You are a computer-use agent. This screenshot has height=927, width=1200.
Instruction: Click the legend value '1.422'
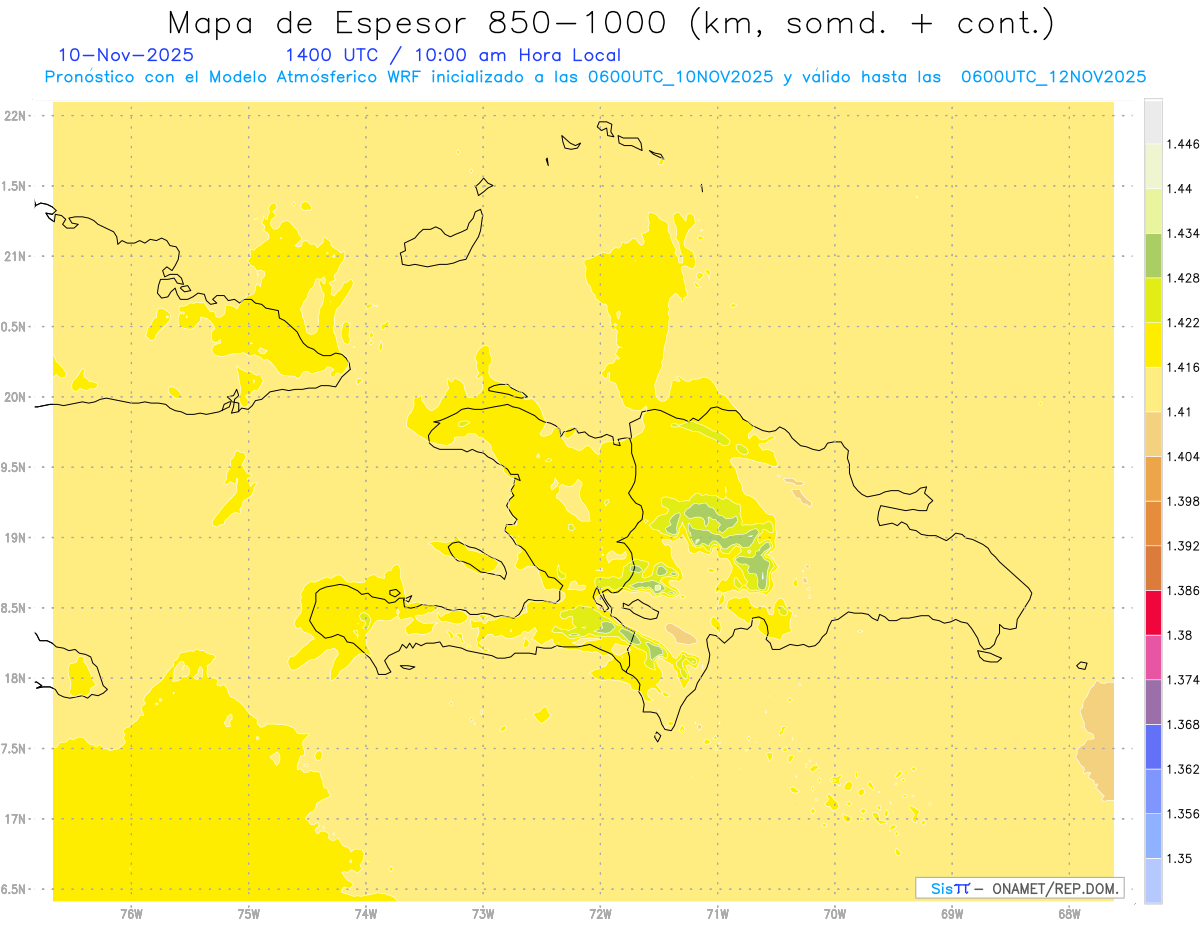1183,323
